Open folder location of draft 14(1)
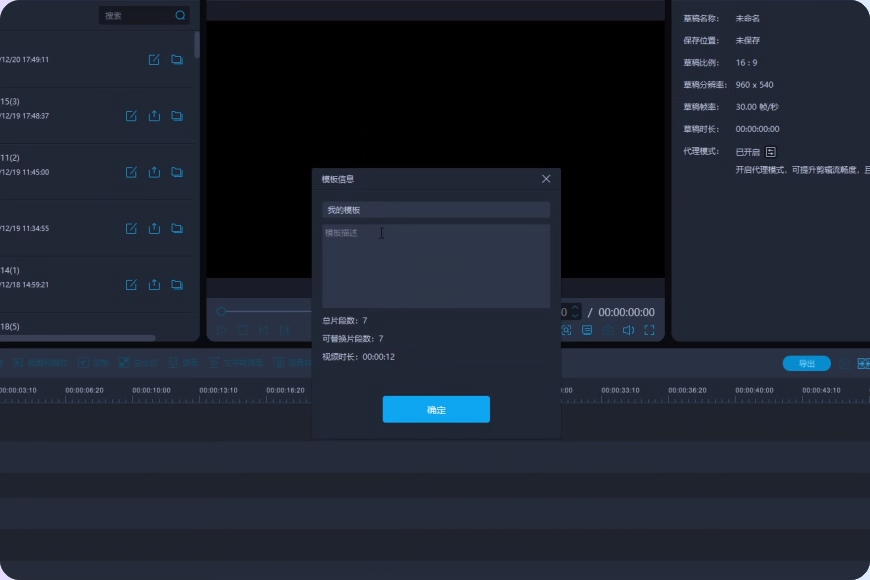Screen dimensions: 870x580 coord(177,285)
